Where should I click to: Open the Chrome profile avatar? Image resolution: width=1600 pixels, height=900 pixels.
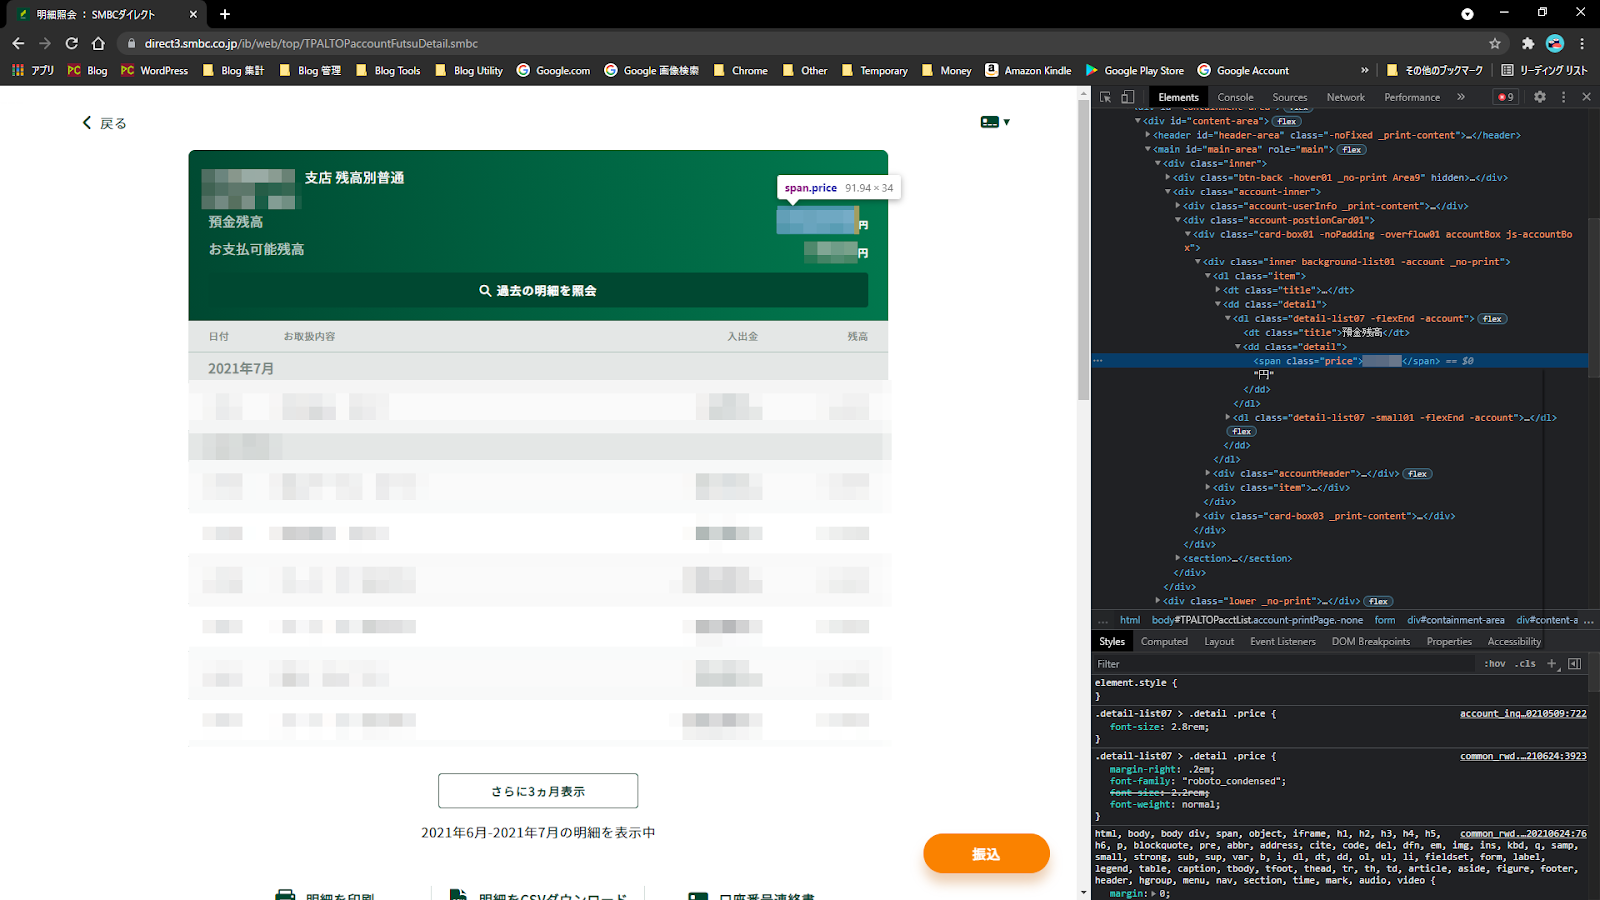click(x=1555, y=43)
